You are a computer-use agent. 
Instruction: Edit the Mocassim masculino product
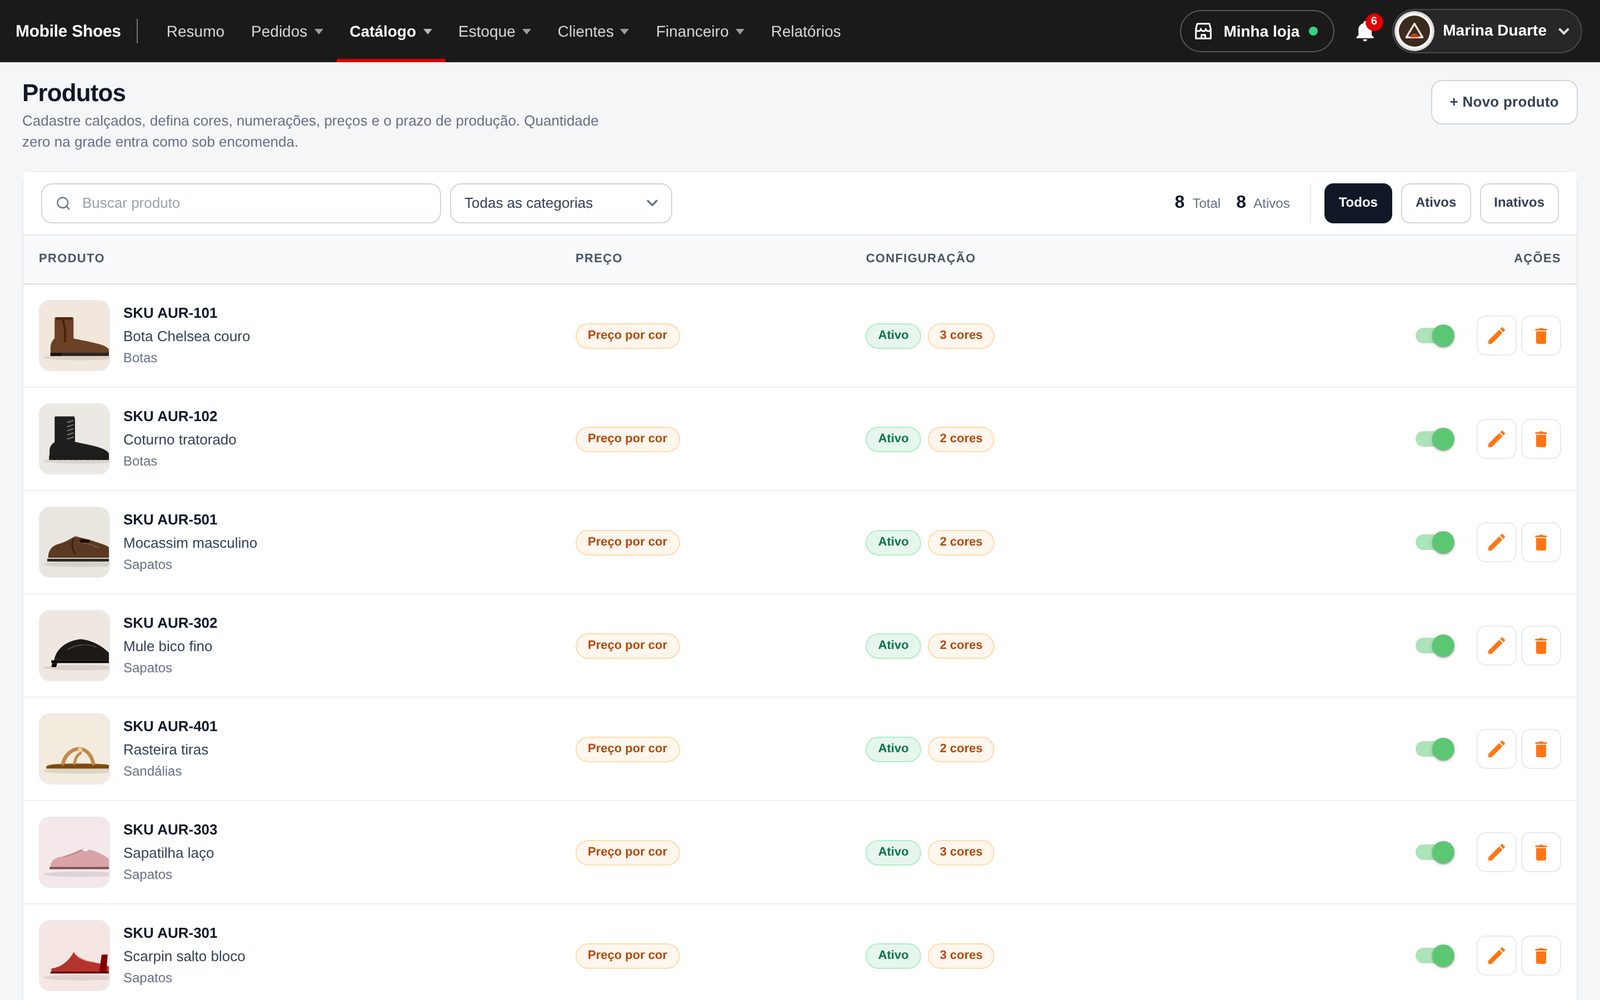pyautogui.click(x=1496, y=542)
